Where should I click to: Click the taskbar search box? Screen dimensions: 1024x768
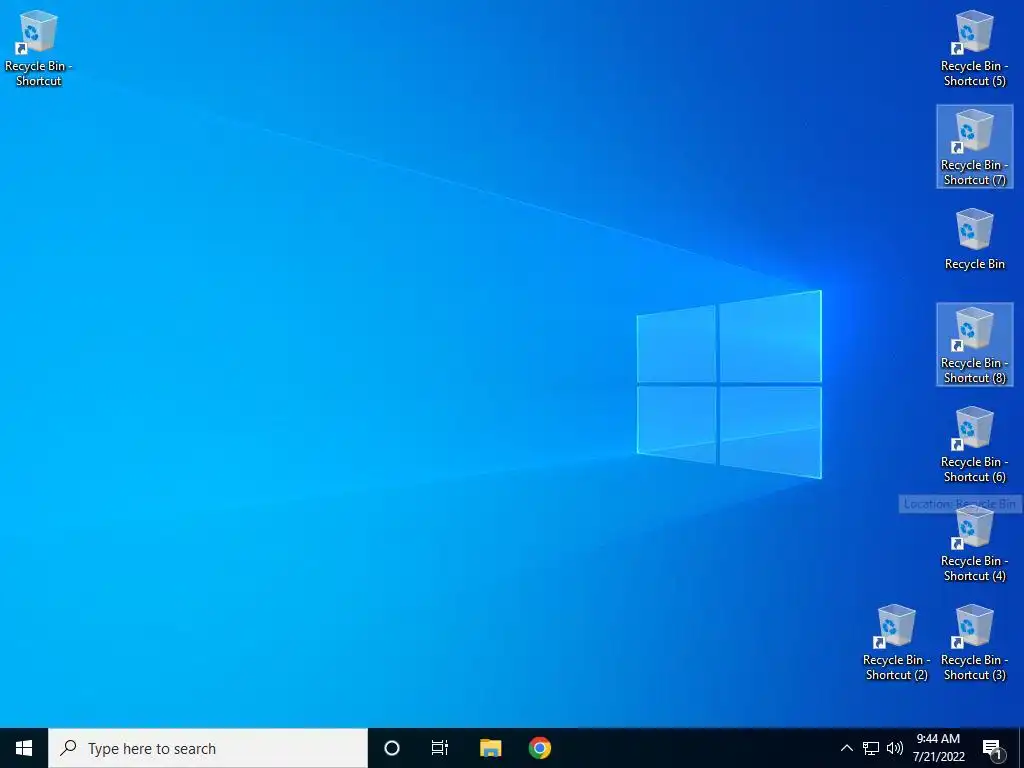208,748
